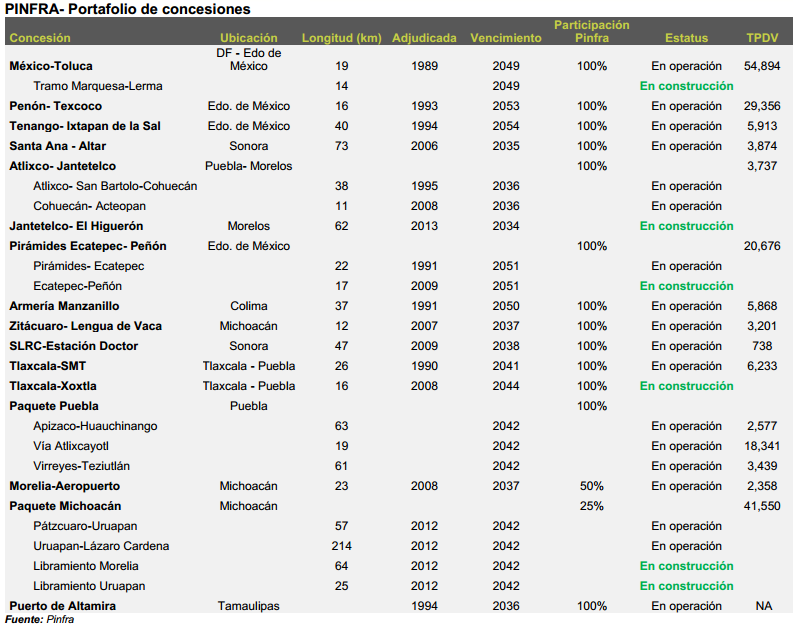Click the 'Estatus' column header
The width and height of the screenshot is (798, 627).
(x=687, y=38)
